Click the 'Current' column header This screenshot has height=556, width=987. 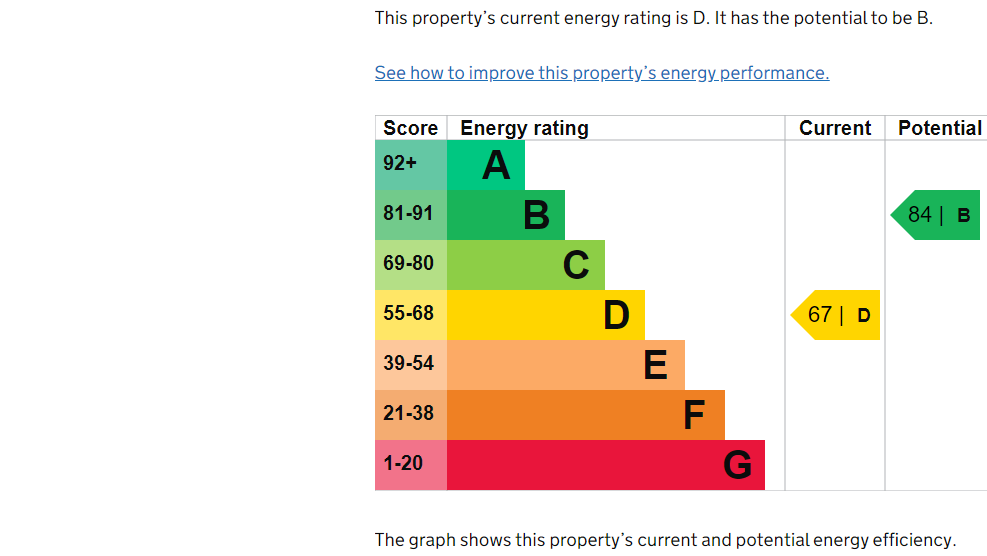click(835, 128)
